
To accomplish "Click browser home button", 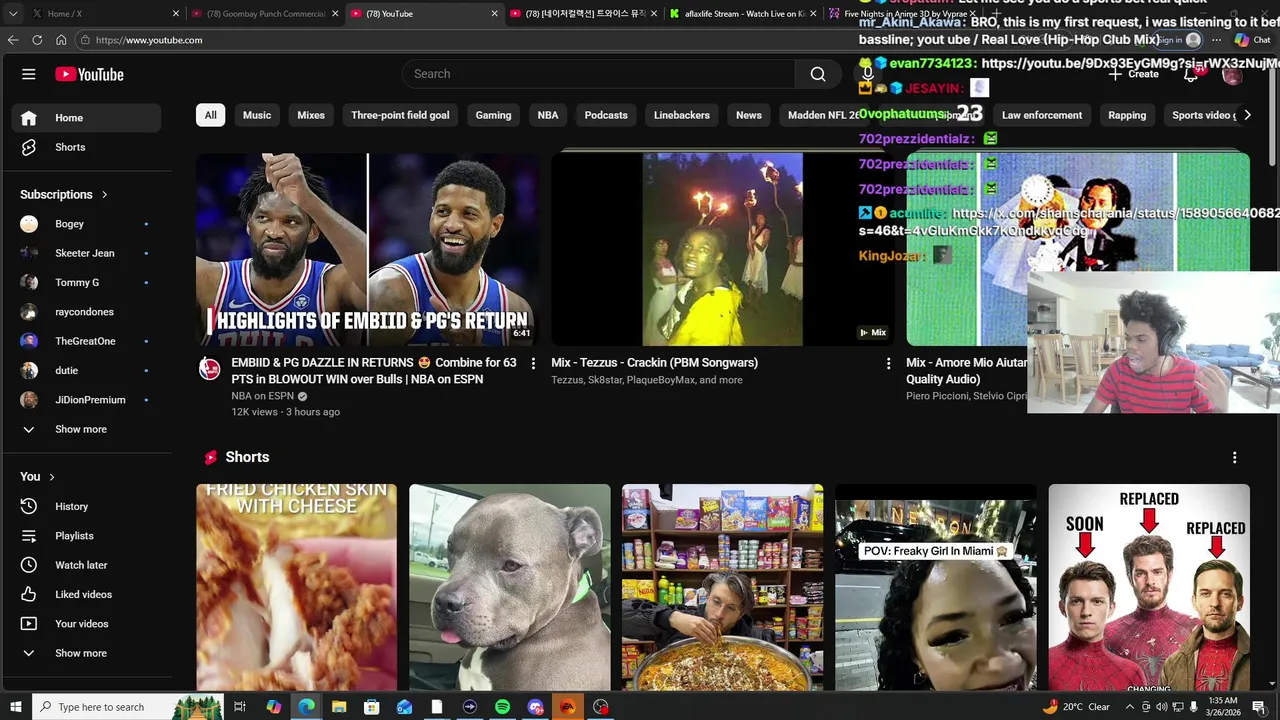I will [61, 40].
